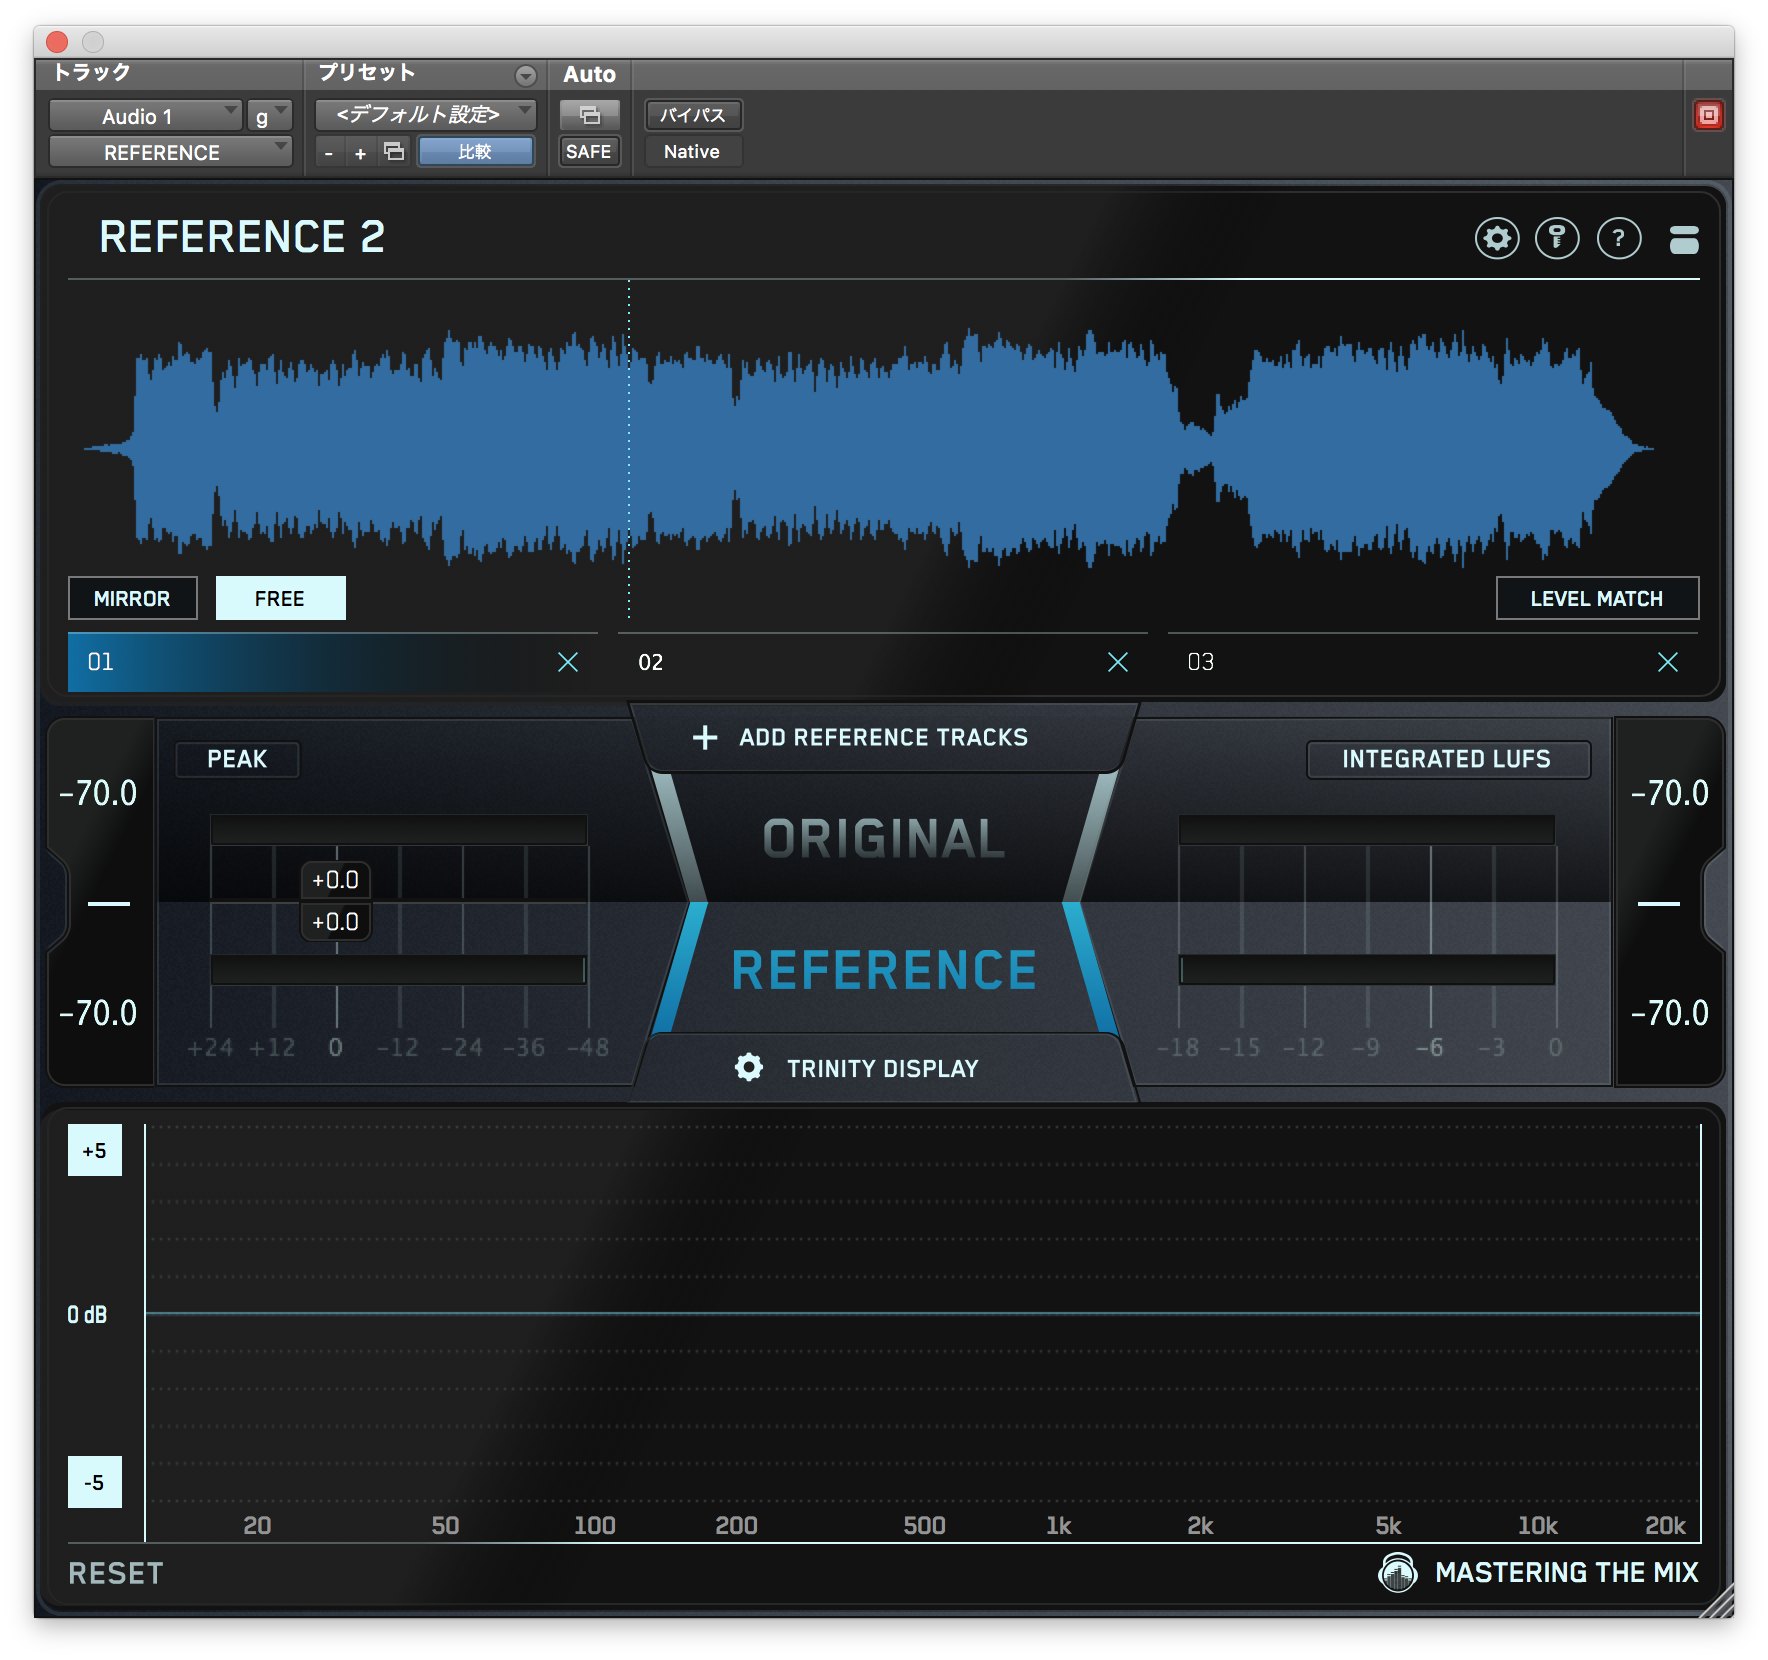
Task: Click the Mastering The Mix logo
Action: 1399,1572
